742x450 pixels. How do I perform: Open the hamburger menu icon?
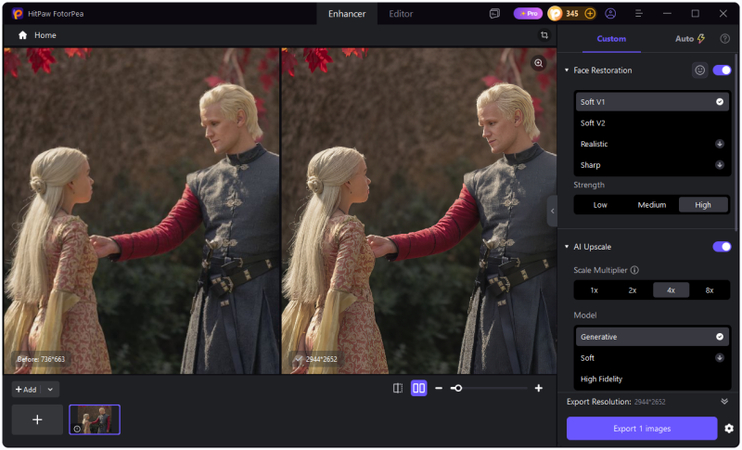[x=639, y=14]
